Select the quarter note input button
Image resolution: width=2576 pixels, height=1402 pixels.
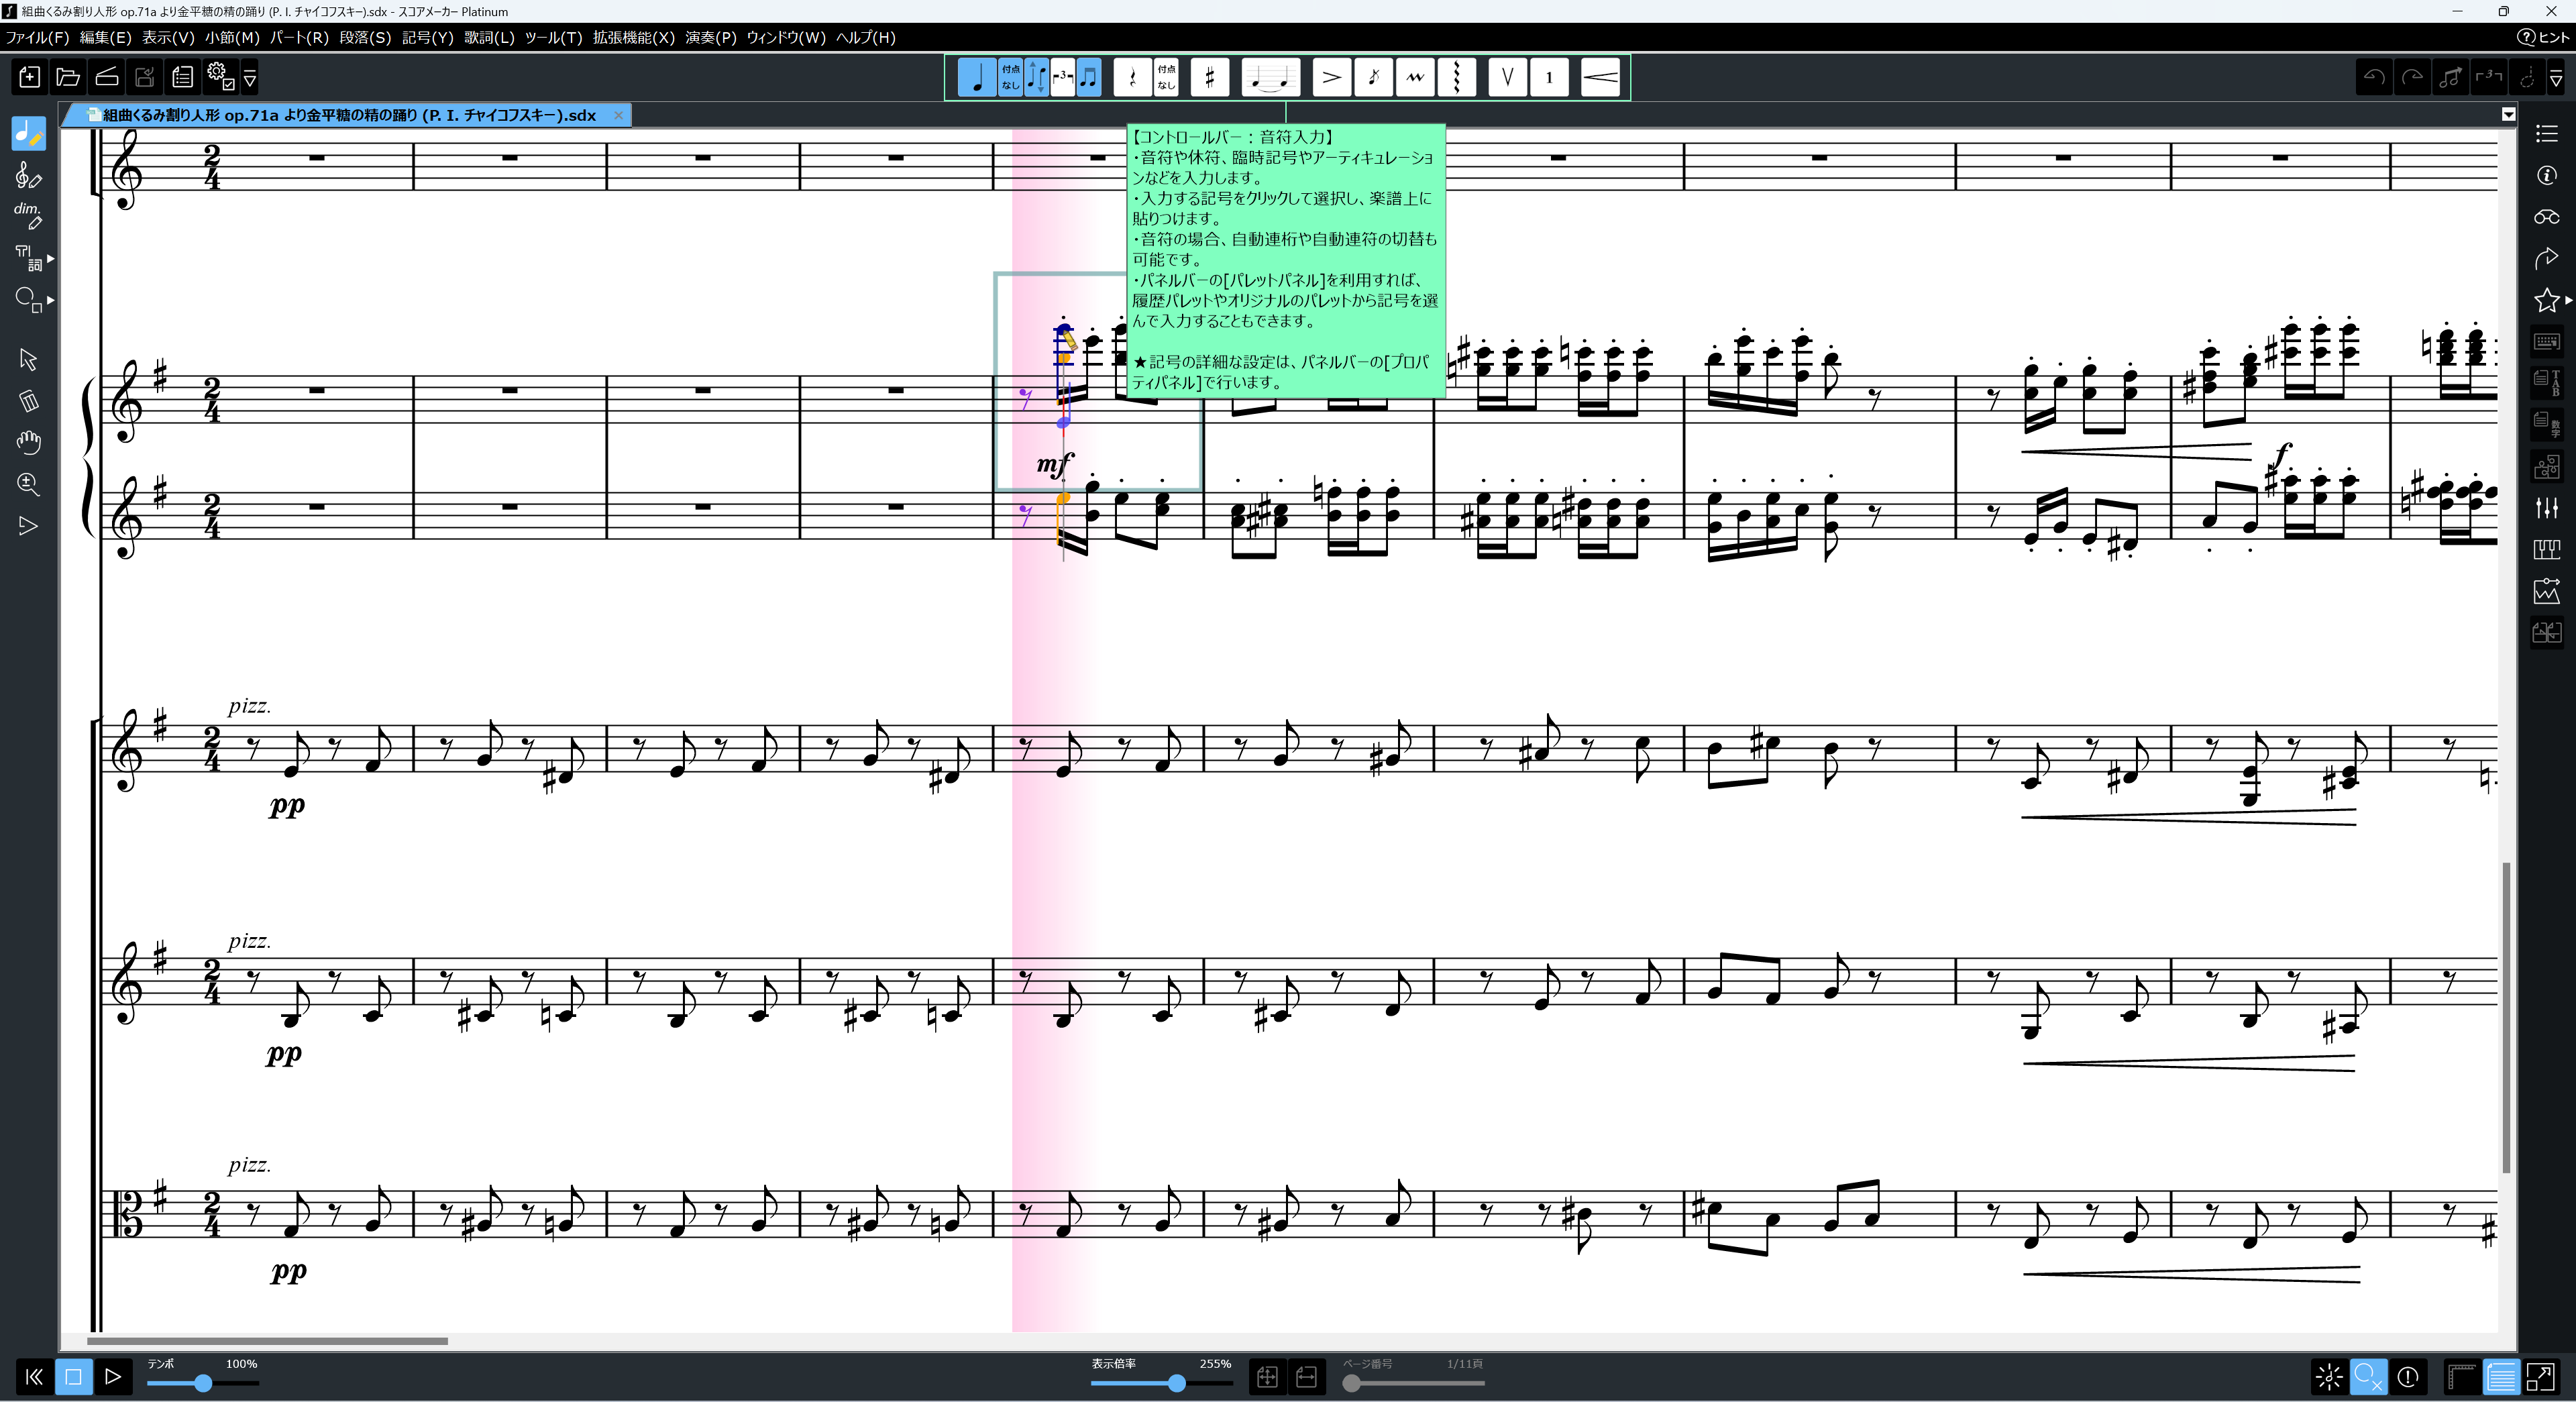click(977, 77)
